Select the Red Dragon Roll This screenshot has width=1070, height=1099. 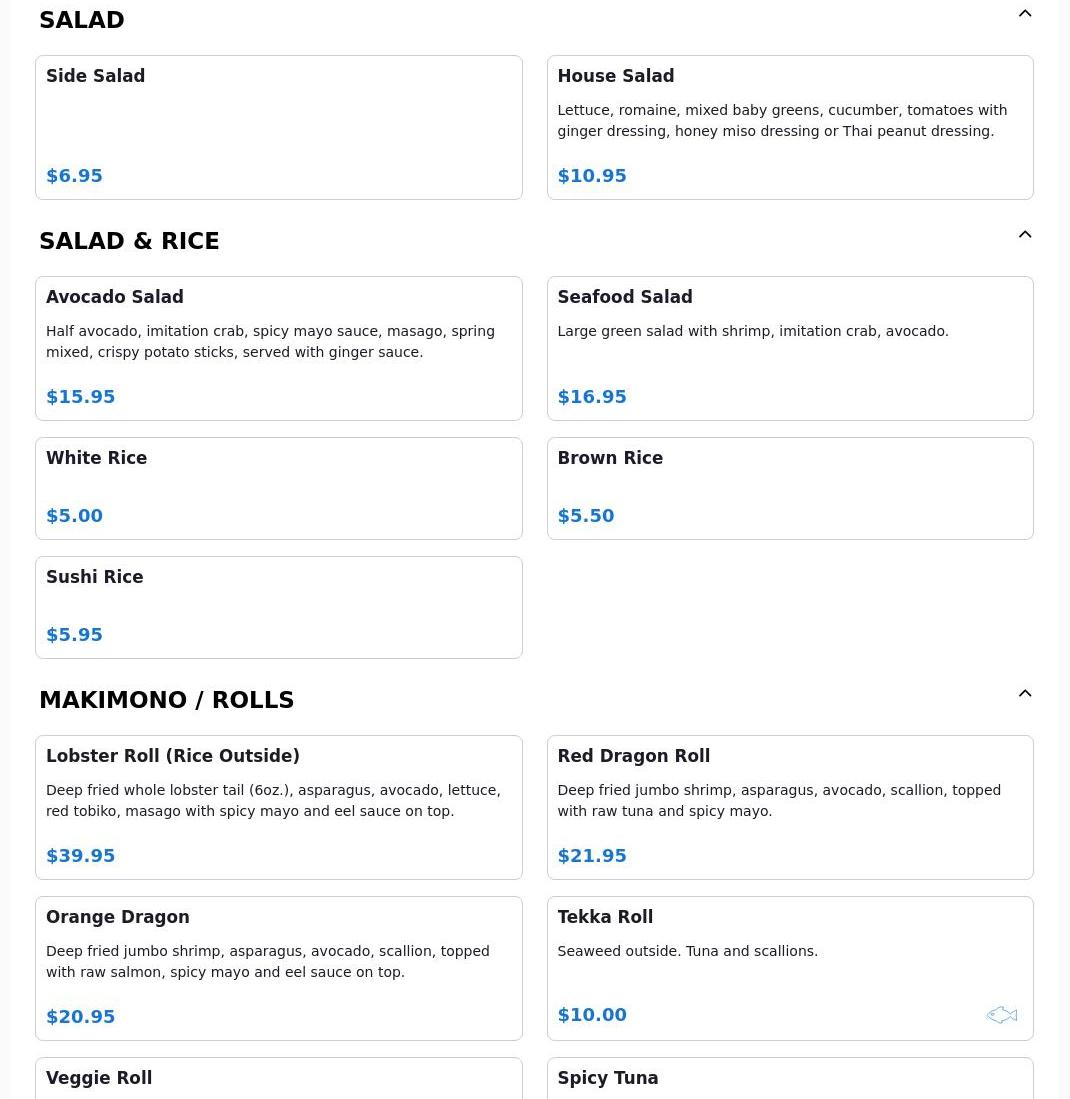pyautogui.click(x=789, y=807)
